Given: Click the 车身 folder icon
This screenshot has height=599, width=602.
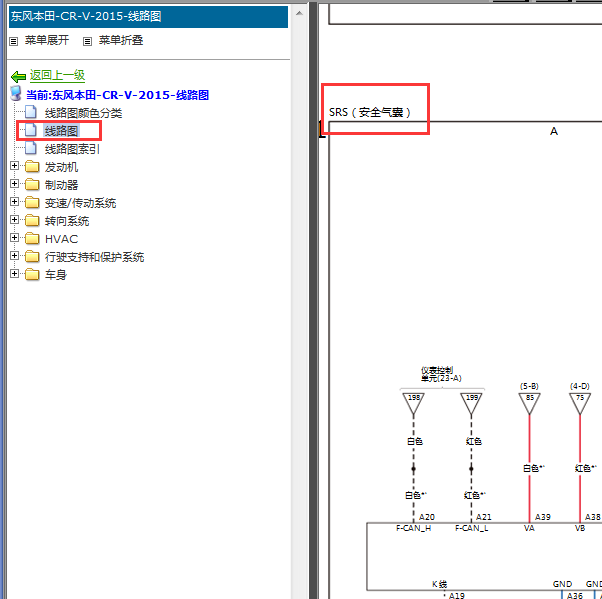Looking at the screenshot, I should tap(32, 275).
